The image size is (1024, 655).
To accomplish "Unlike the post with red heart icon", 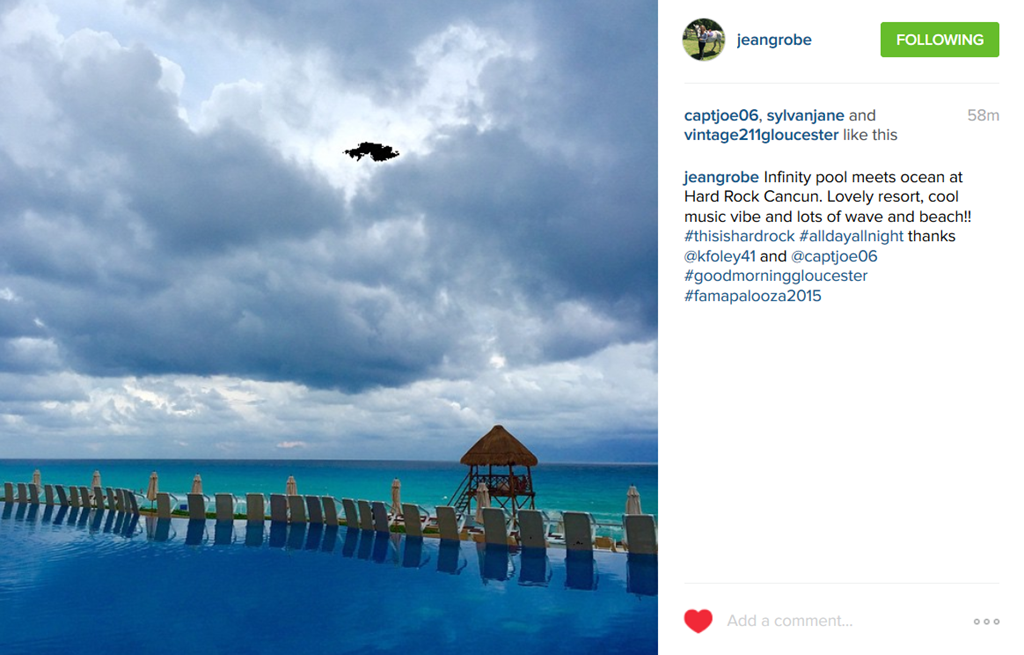I will tap(697, 620).
